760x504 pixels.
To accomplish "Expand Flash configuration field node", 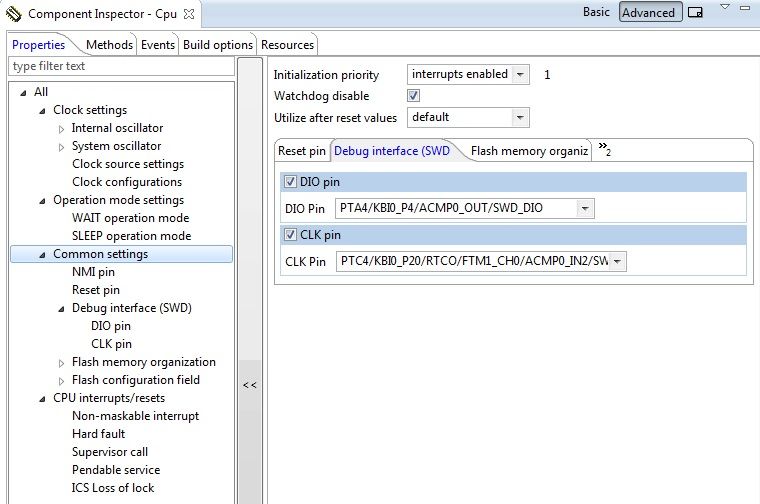I will (x=61, y=381).
